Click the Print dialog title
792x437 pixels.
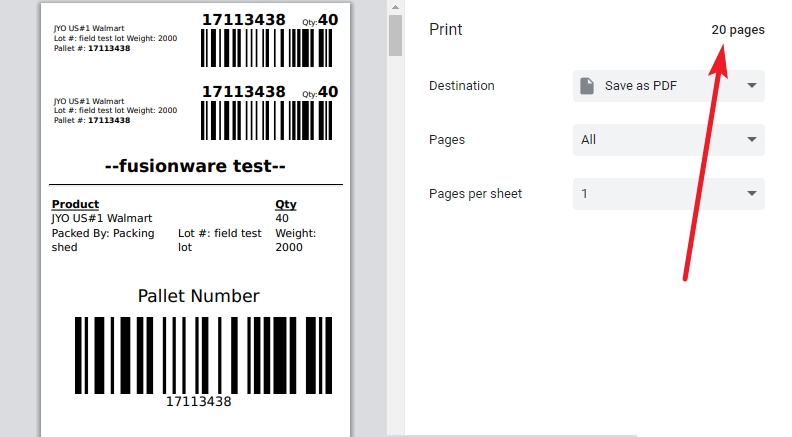(x=446, y=30)
